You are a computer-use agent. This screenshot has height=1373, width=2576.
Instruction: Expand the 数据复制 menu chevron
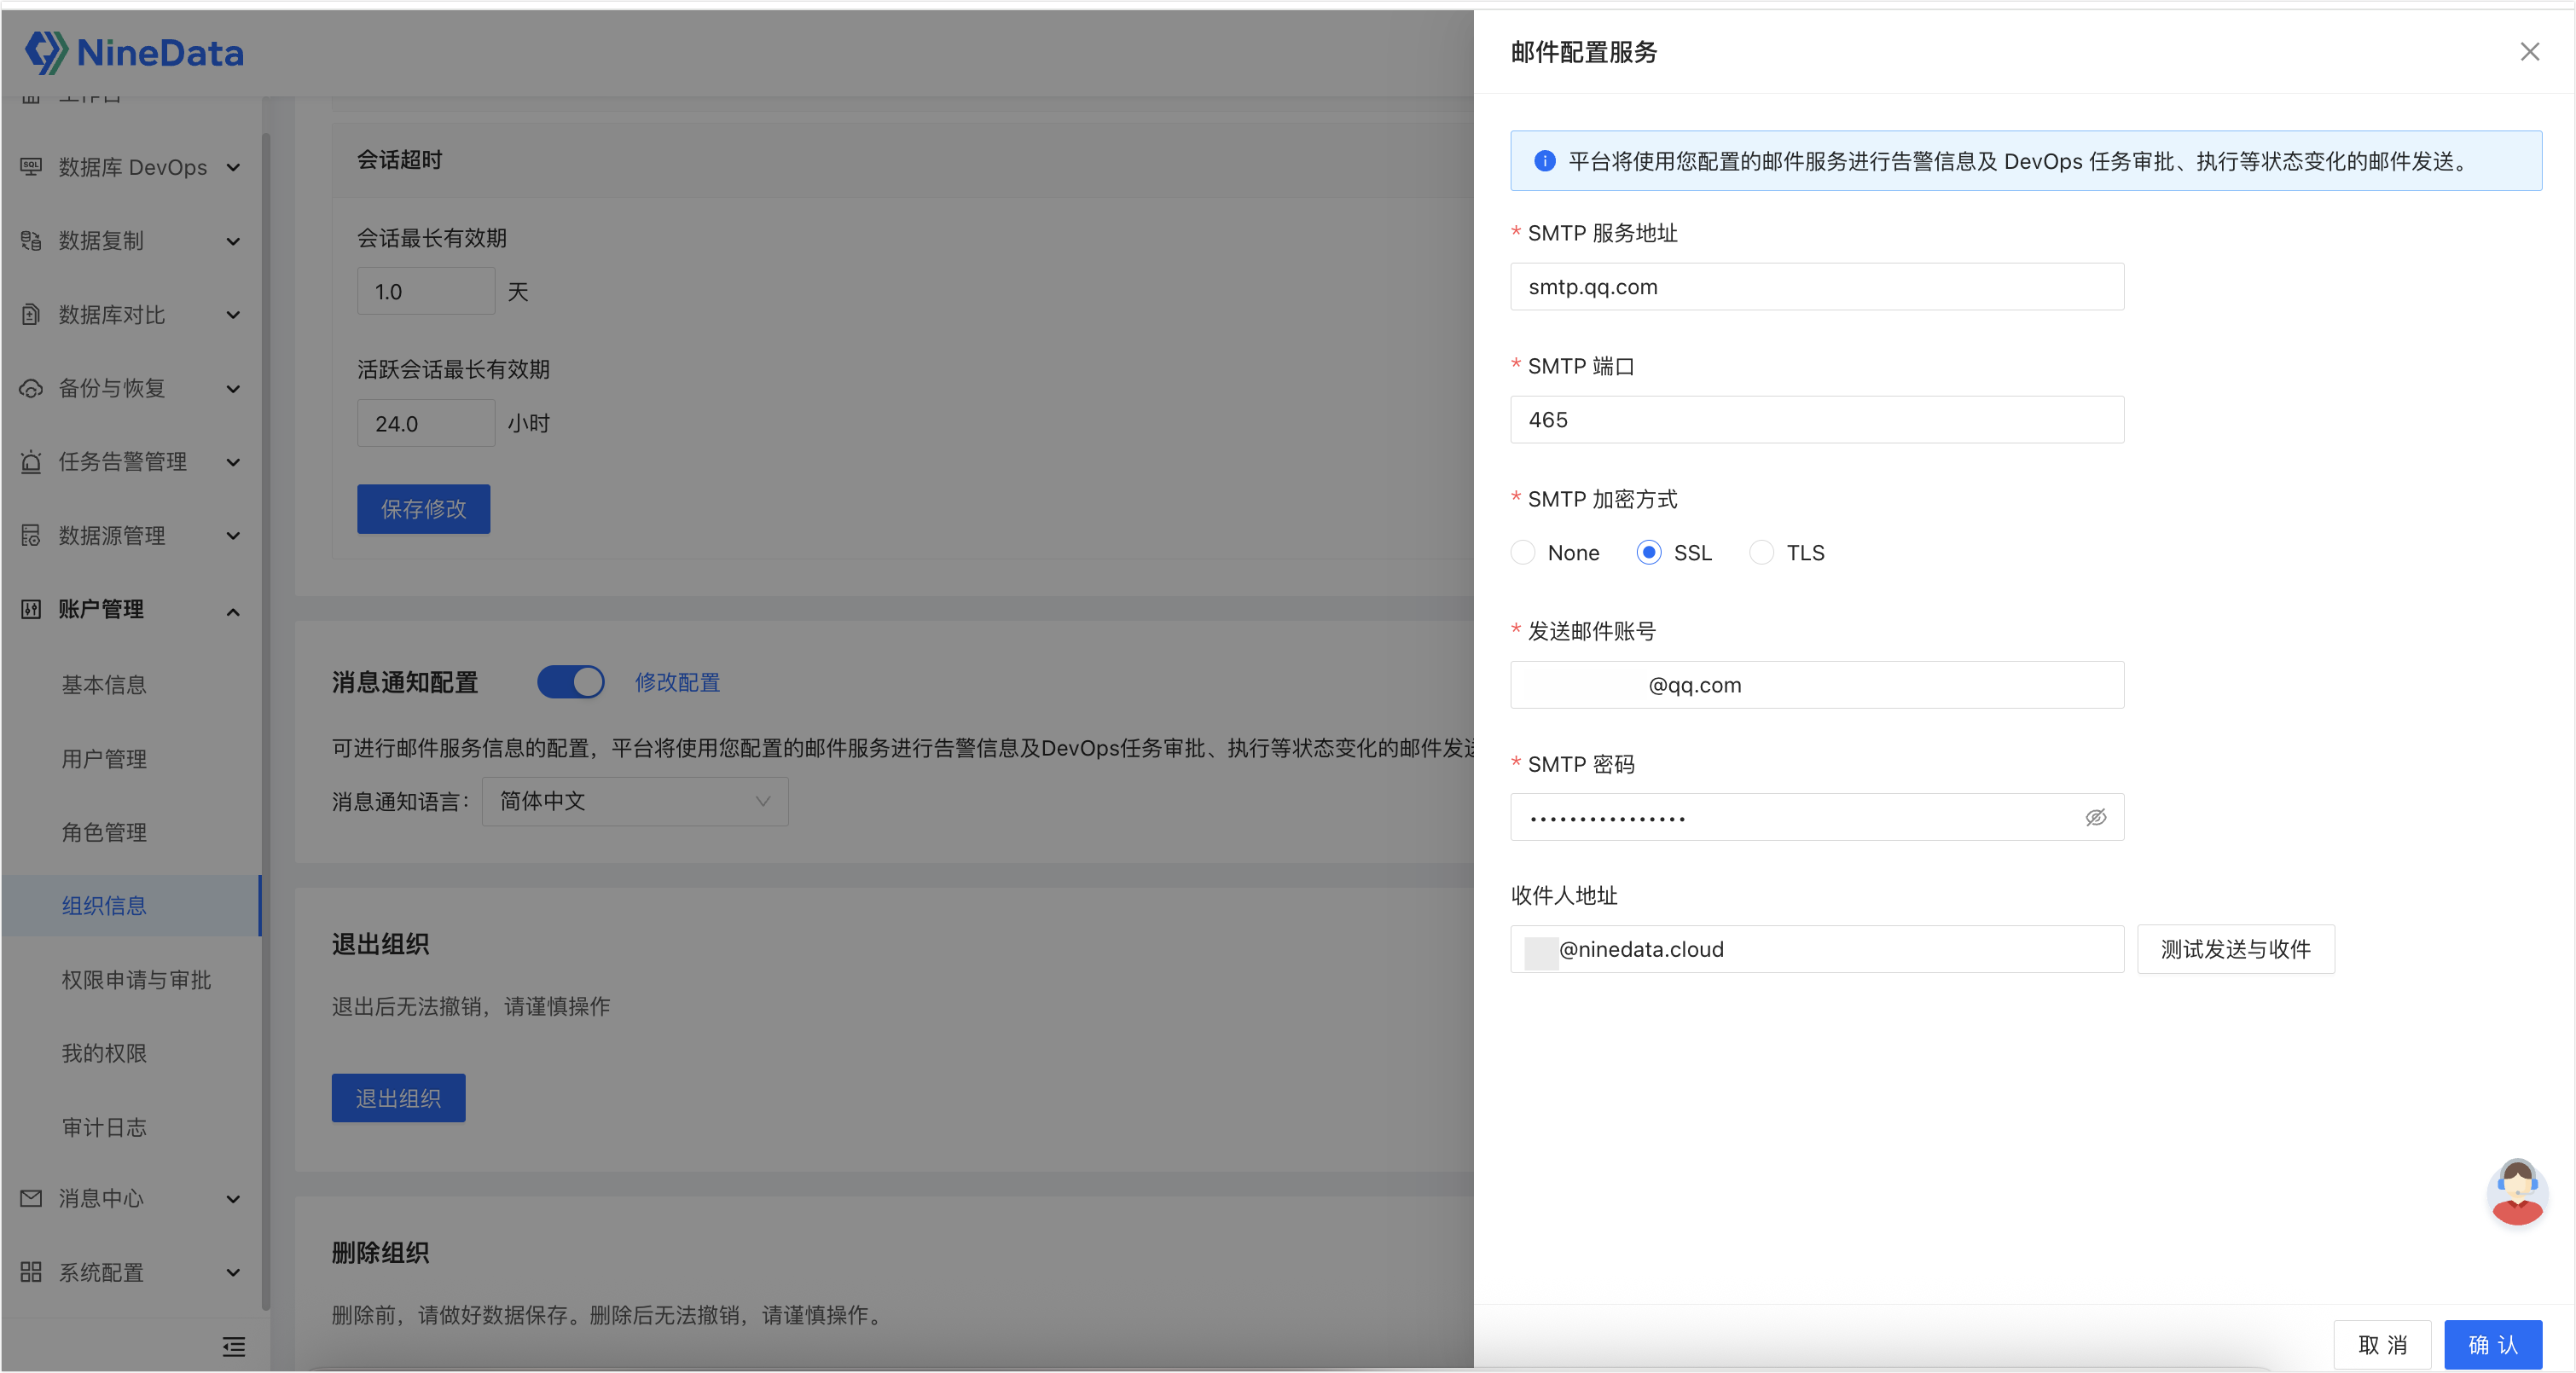click(x=233, y=241)
